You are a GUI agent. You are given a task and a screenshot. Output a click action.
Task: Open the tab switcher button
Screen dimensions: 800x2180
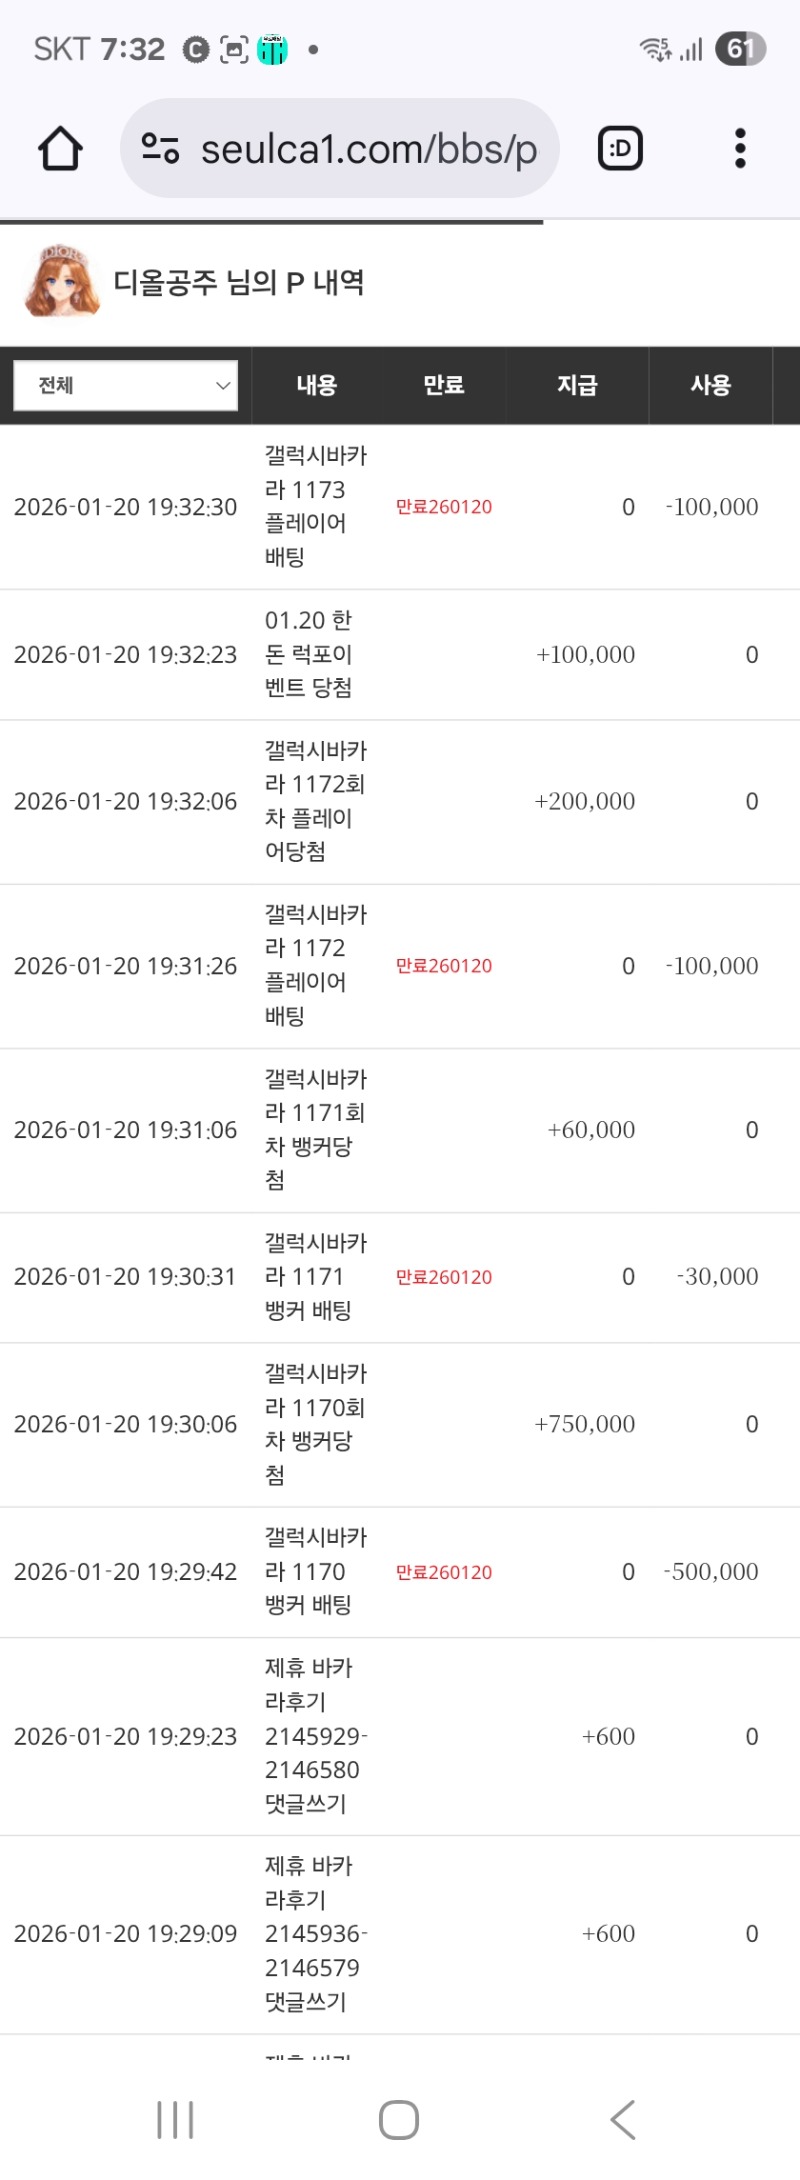(x=620, y=149)
